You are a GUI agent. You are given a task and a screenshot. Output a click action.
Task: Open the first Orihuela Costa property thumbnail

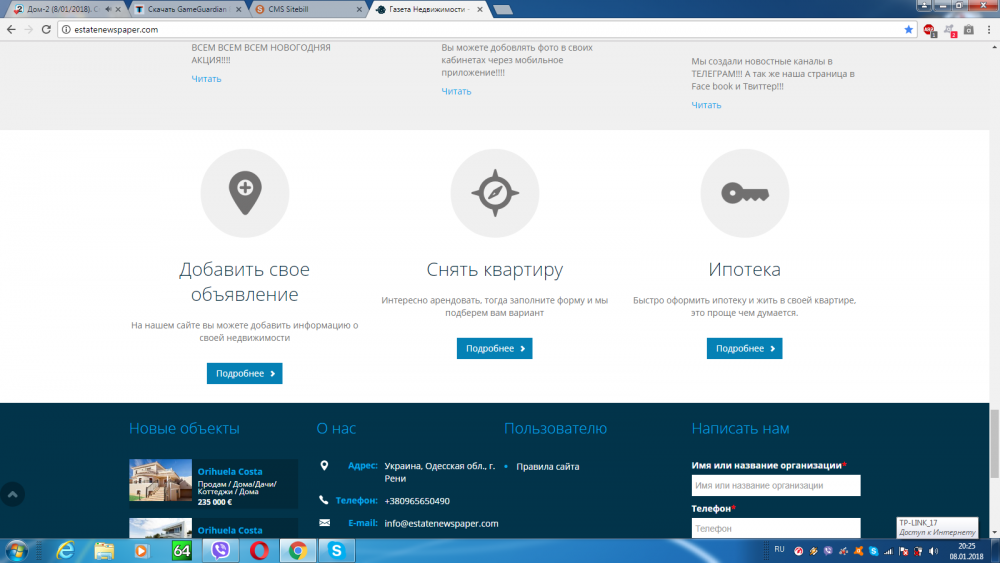160,481
